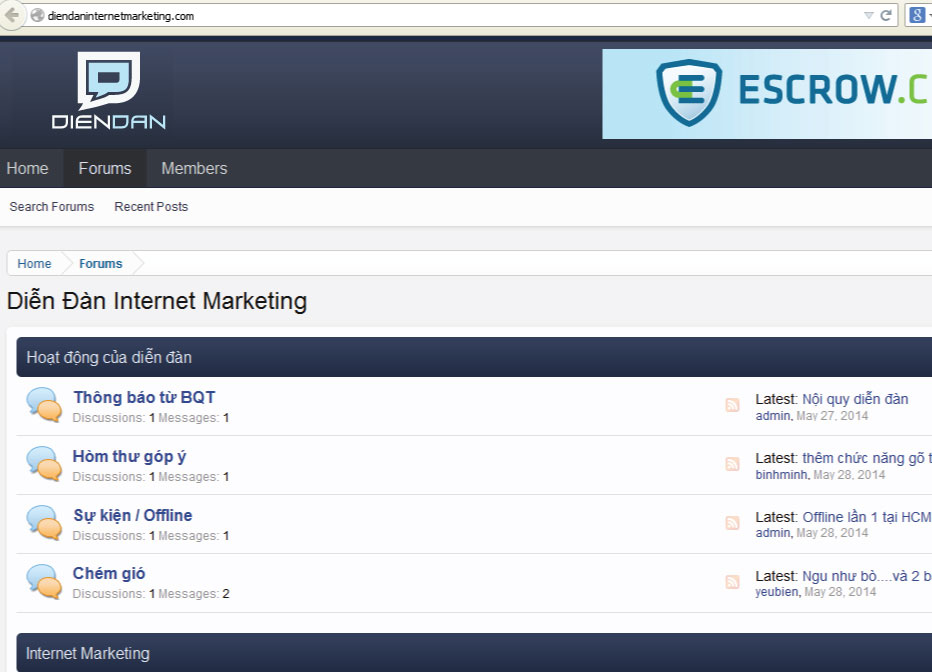This screenshot has height=672, width=932.
Task: Click the May 27, 2014 date stamp
Action: pyautogui.click(x=832, y=416)
